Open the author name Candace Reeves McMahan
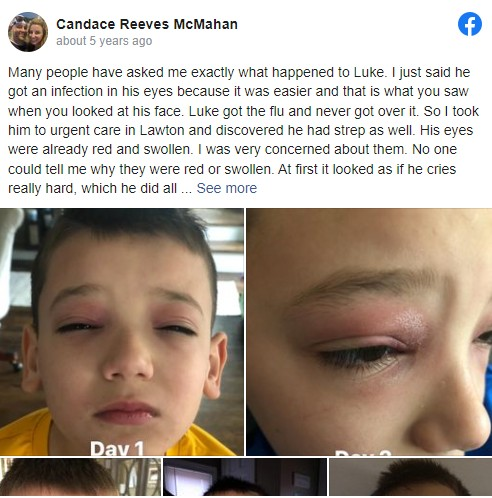This screenshot has width=492, height=498. pos(147,24)
